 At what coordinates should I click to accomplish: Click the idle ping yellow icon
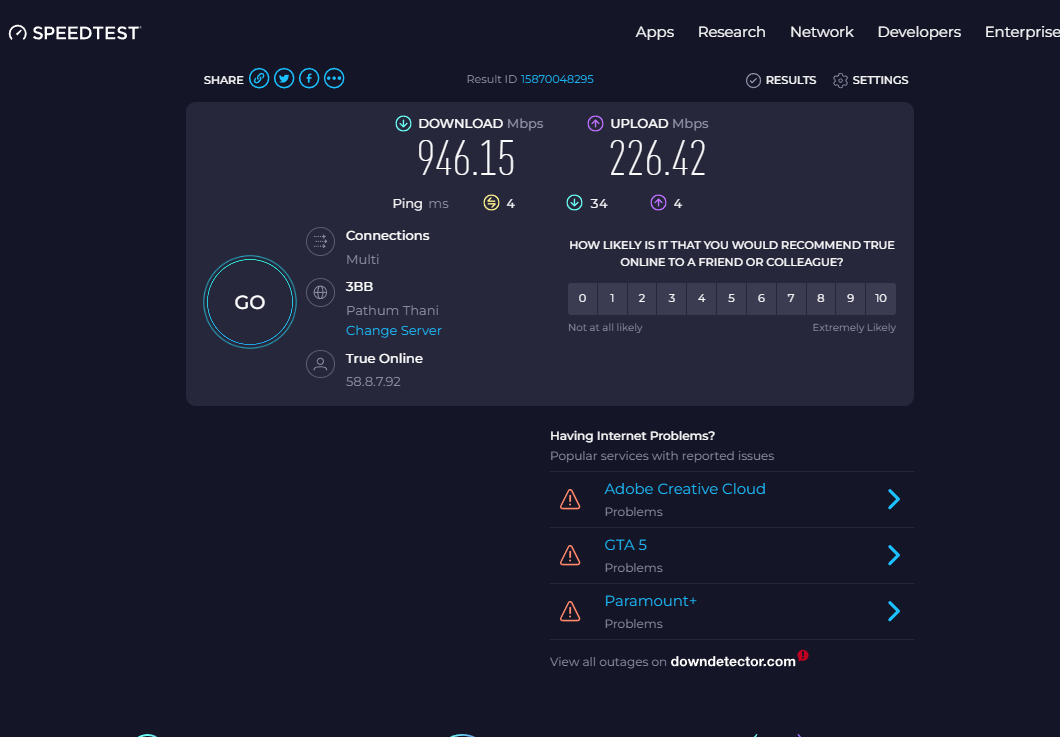[491, 203]
